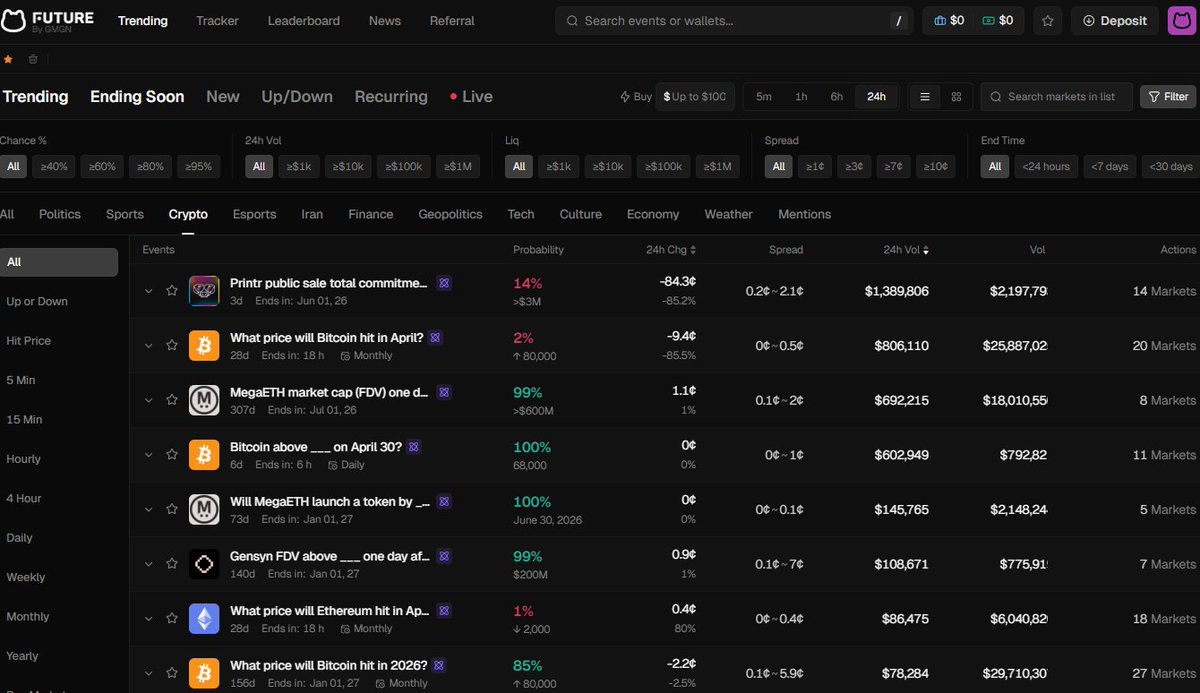The height and width of the screenshot is (693, 1200).
Task: Click badge next to Bitcoin above April 30
Action: point(414,447)
